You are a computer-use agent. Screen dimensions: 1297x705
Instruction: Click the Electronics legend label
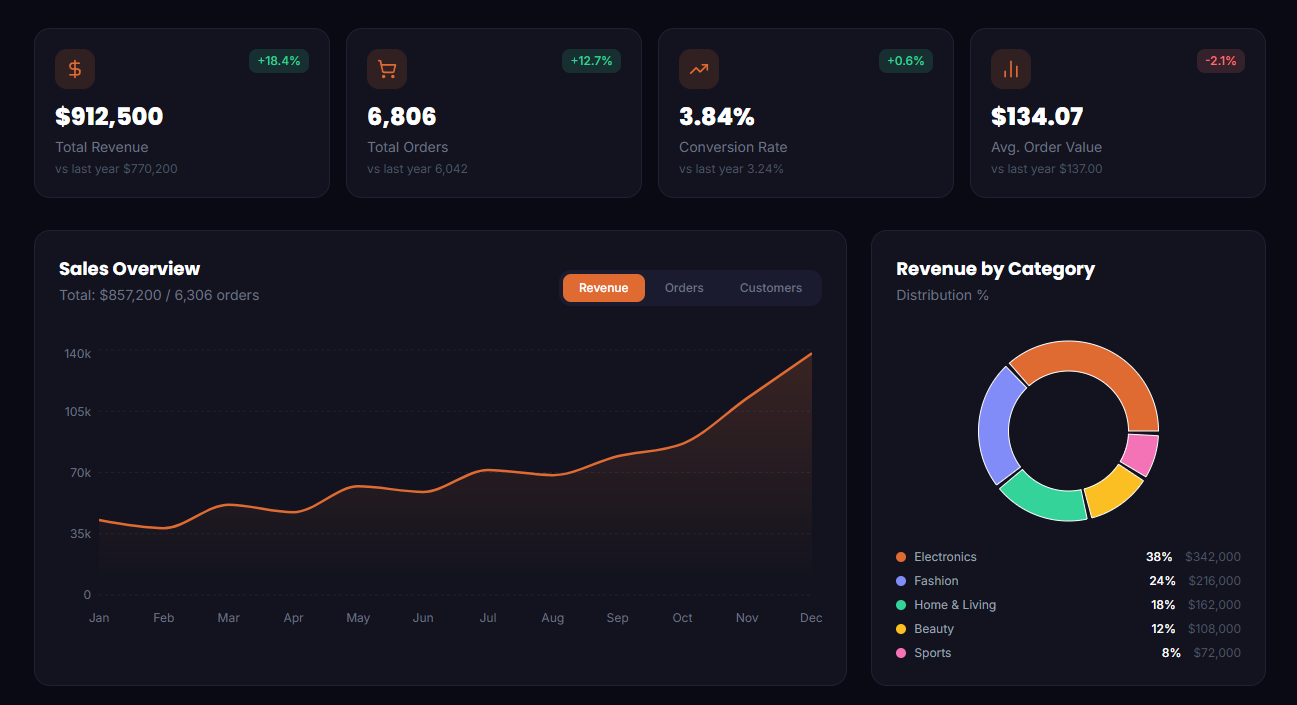[x=945, y=557]
